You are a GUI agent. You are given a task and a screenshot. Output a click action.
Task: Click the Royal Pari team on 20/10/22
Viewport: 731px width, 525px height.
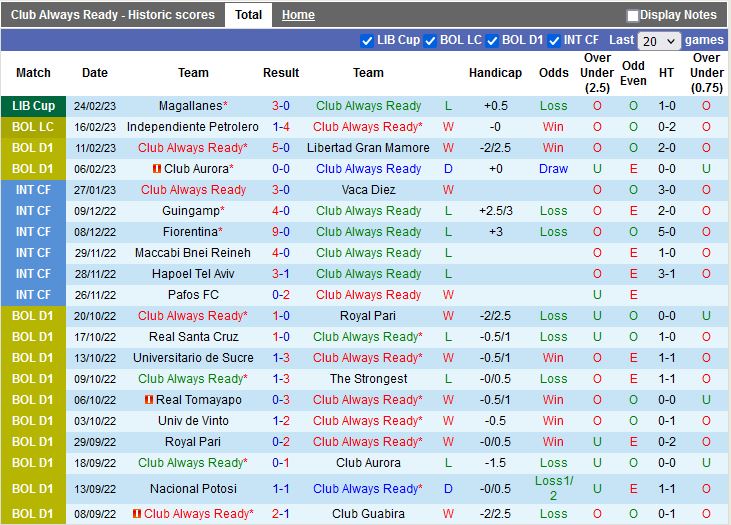[368, 316]
